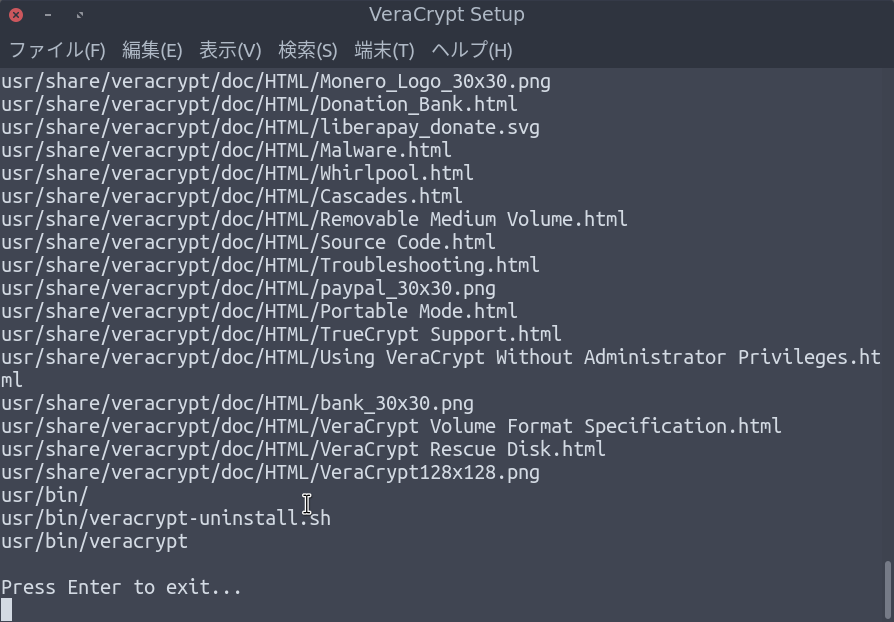Select the Press Enter to exit line

pos(120,587)
